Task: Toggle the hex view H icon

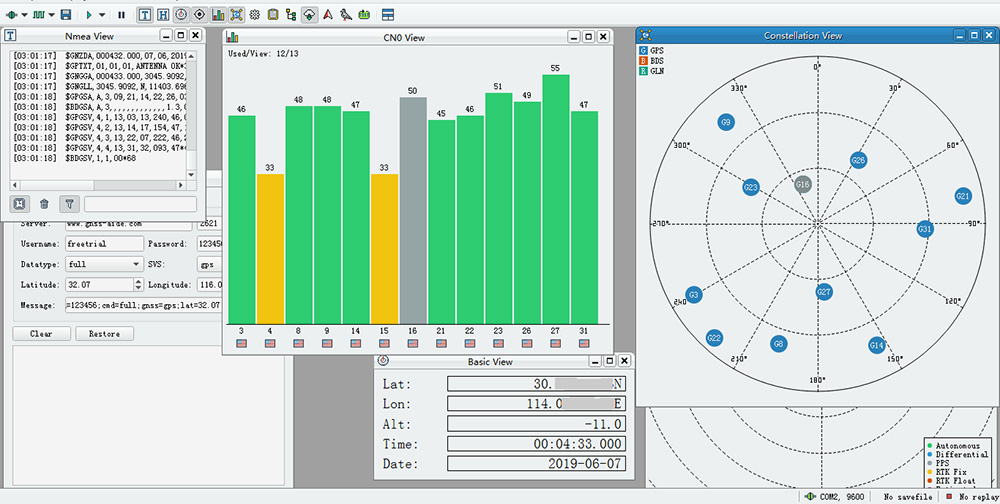Action: pos(162,15)
